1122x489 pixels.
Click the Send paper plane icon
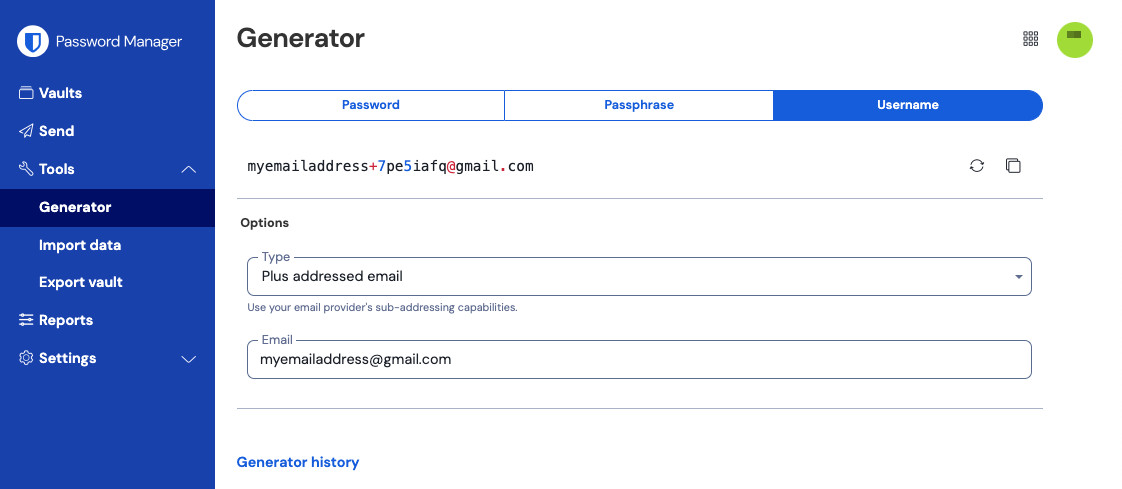click(x=26, y=131)
